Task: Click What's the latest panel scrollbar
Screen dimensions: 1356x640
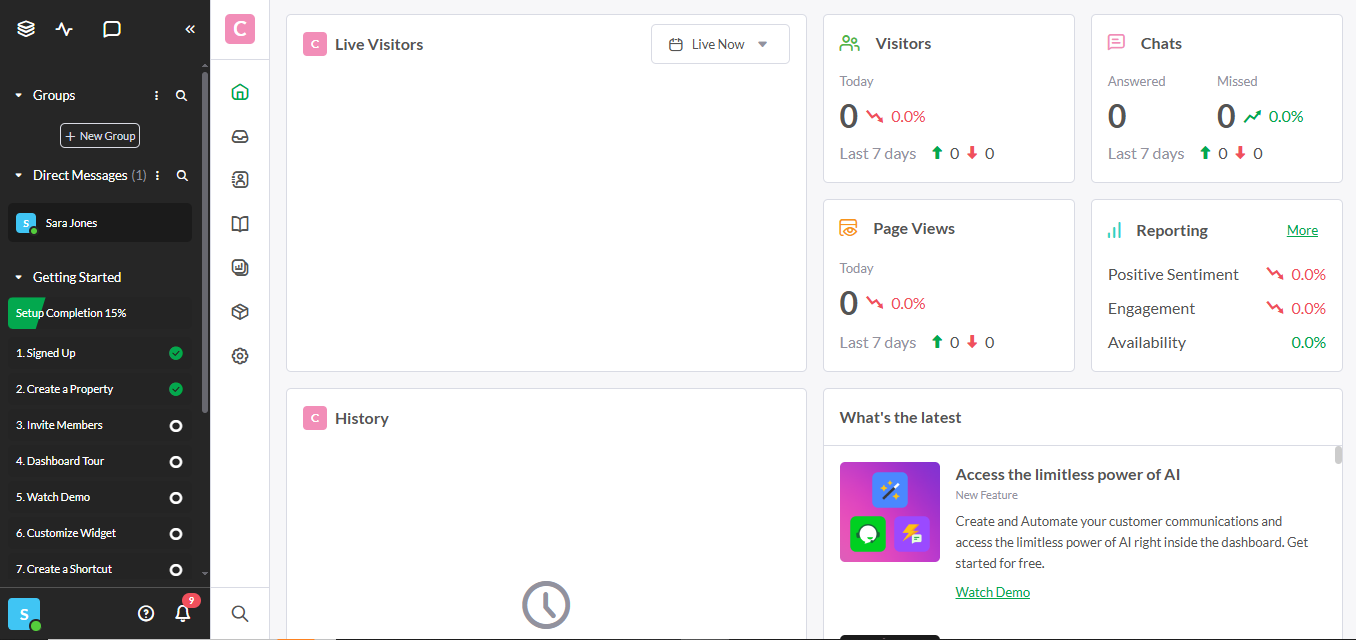Action: click(1338, 455)
